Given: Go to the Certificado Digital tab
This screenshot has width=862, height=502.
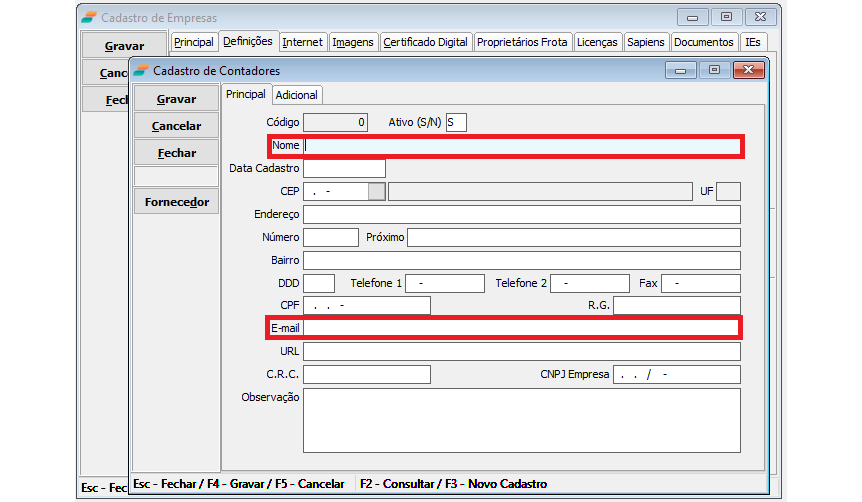Looking at the screenshot, I should 425,42.
